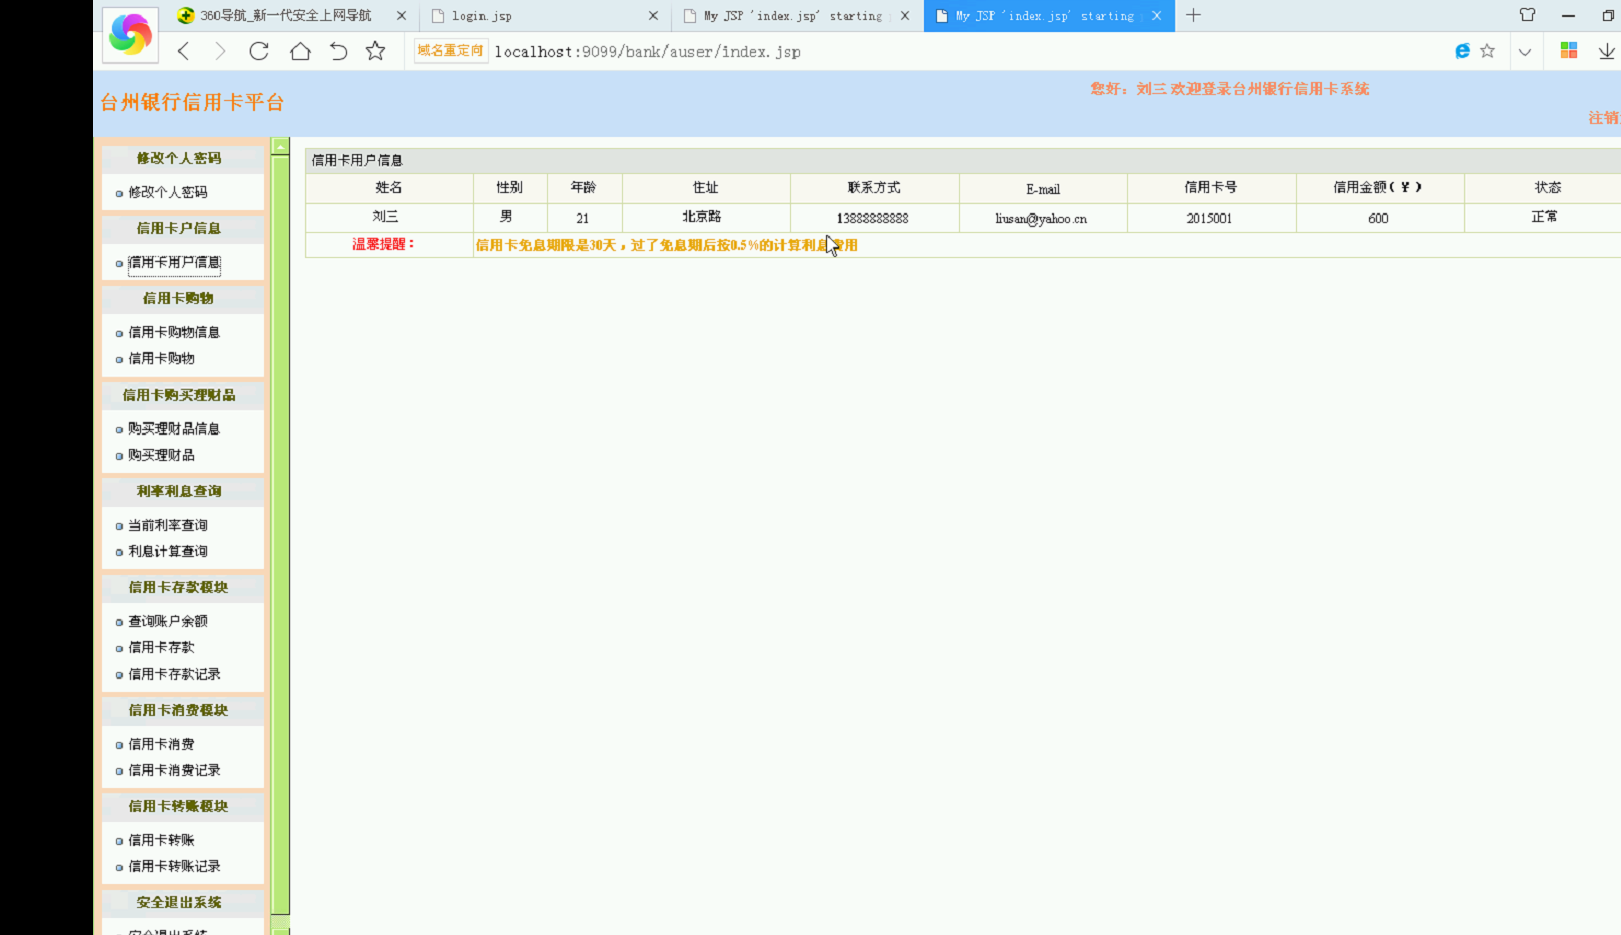Open 信用卡转账 sidebar link
The image size is (1621, 935).
tap(161, 840)
